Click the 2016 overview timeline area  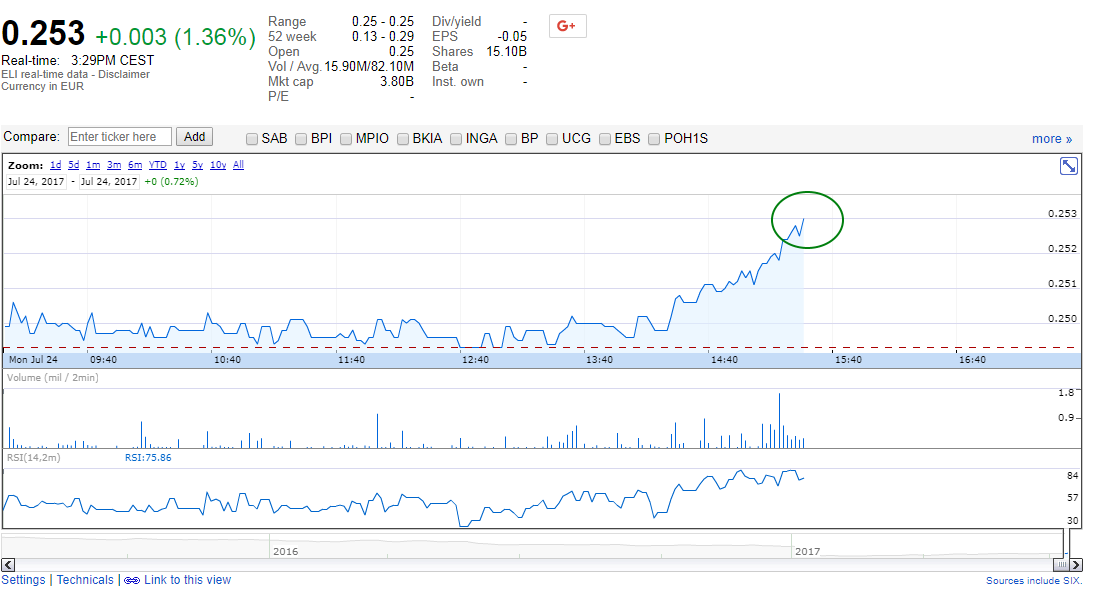[285, 552]
